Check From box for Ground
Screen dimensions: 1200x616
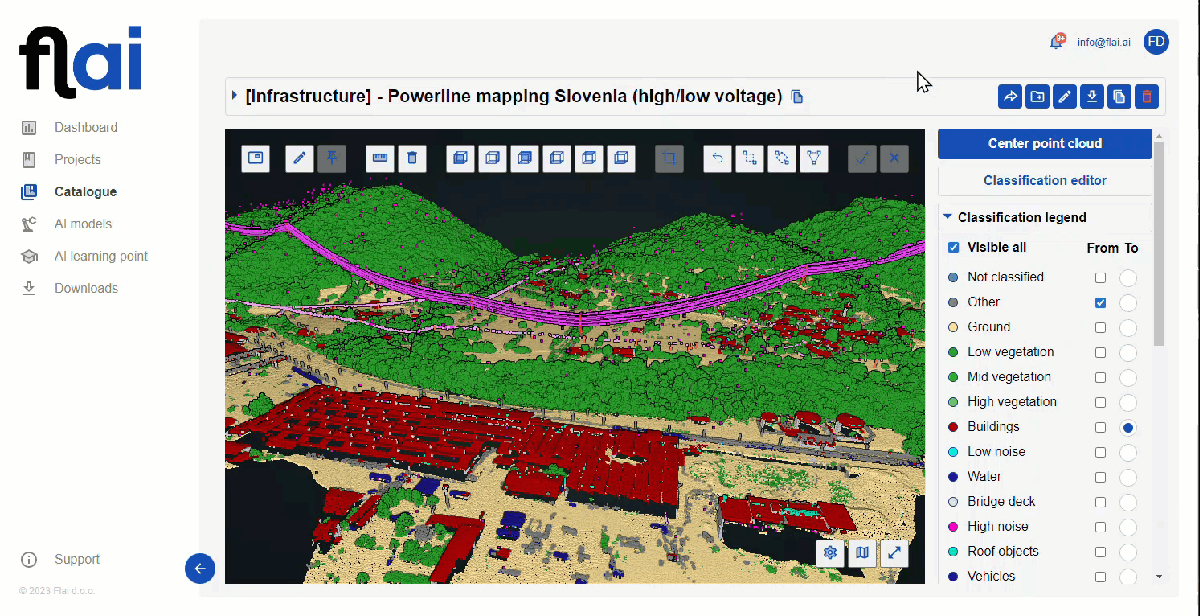click(1100, 327)
